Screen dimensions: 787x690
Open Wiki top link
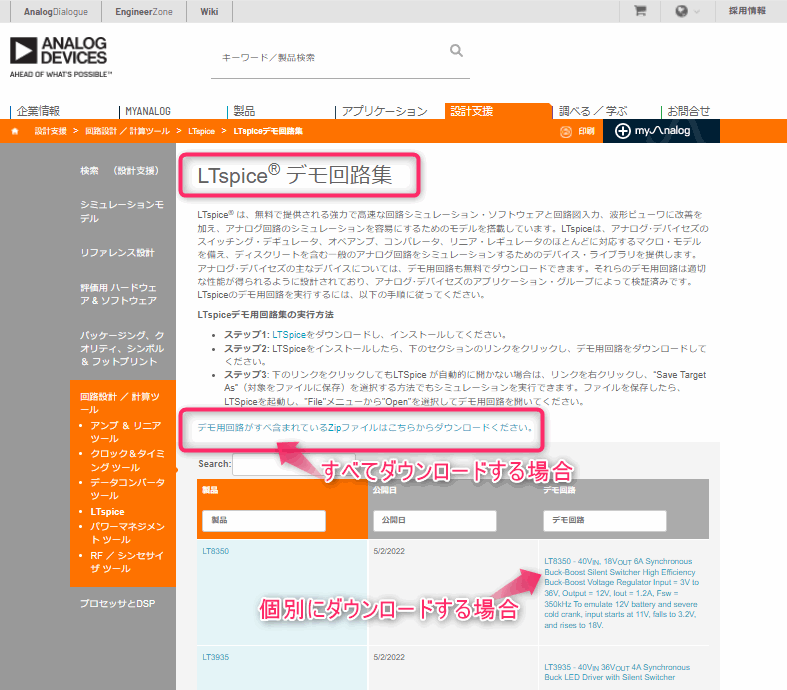click(209, 12)
